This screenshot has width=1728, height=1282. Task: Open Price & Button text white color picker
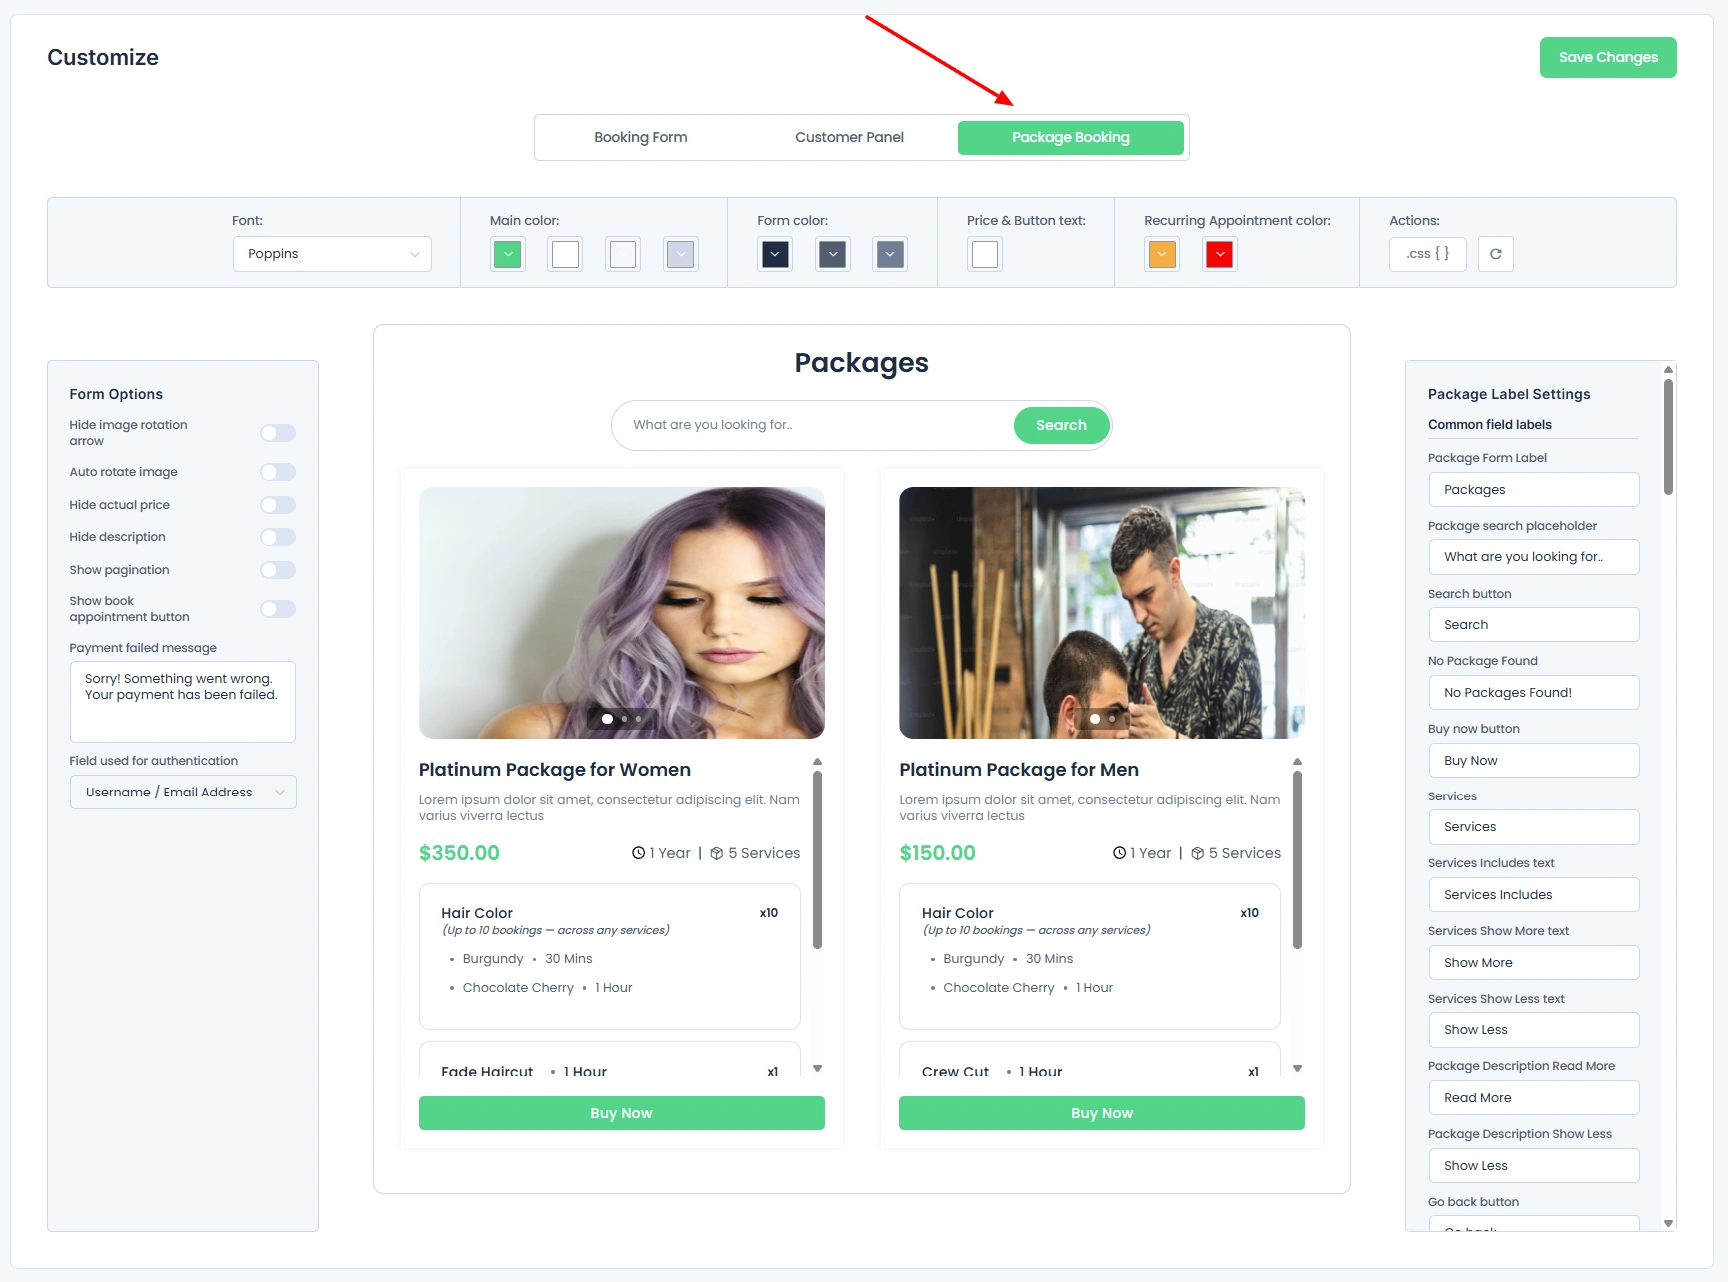coord(985,254)
